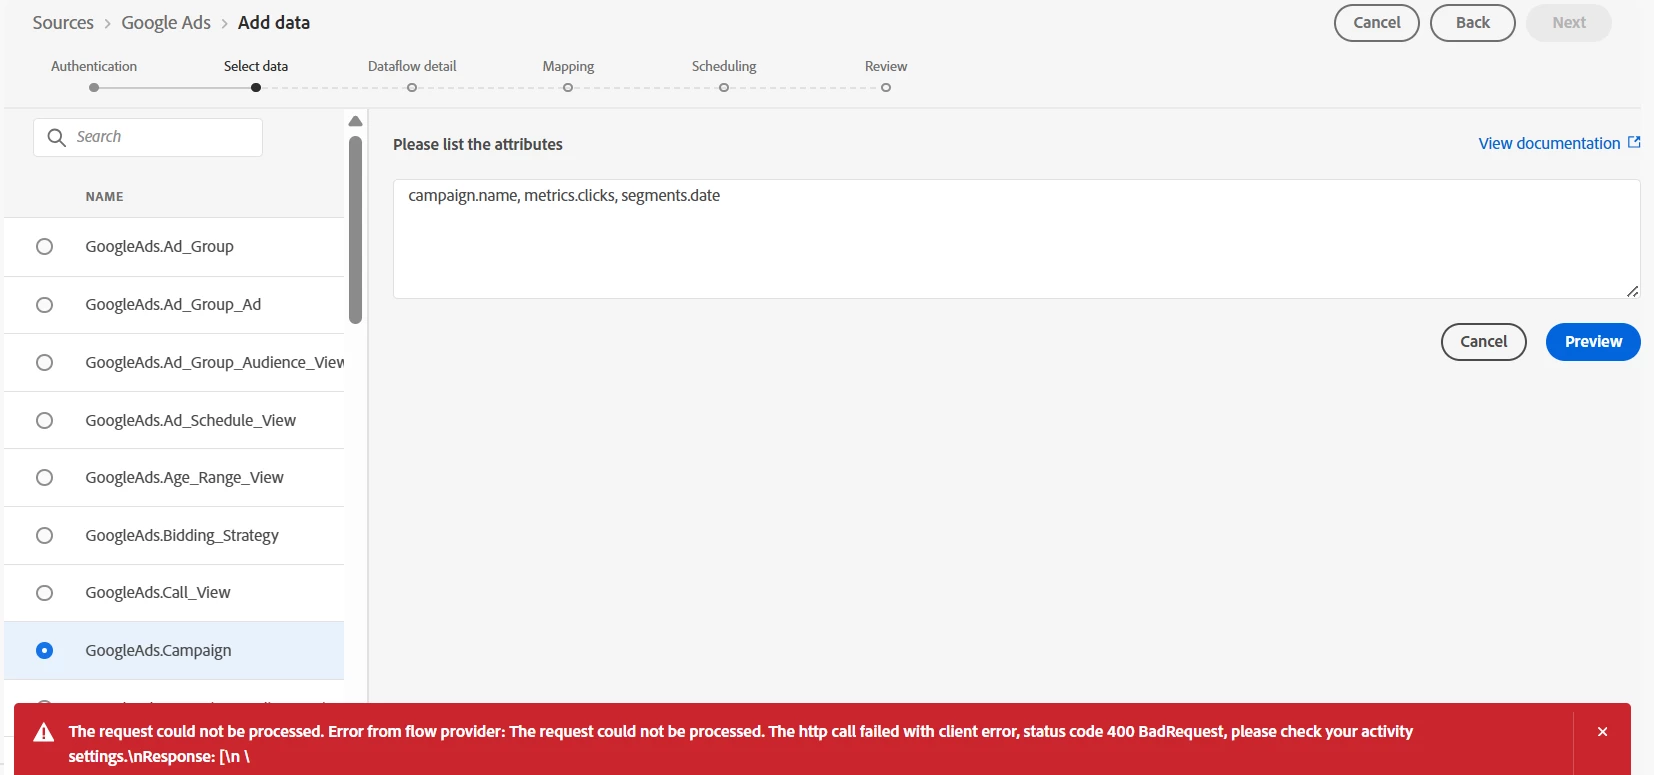Click the Back button

(x=1473, y=22)
